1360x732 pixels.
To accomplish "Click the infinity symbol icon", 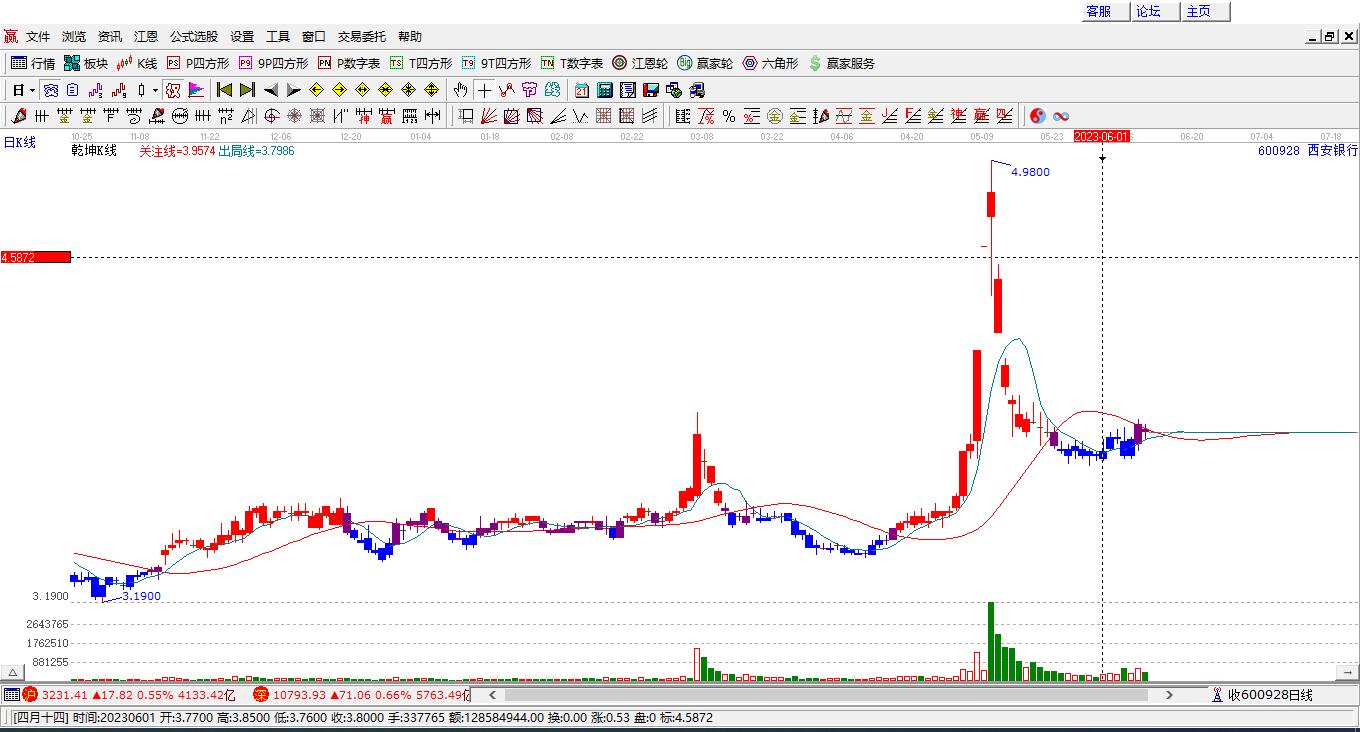I will [x=1061, y=116].
